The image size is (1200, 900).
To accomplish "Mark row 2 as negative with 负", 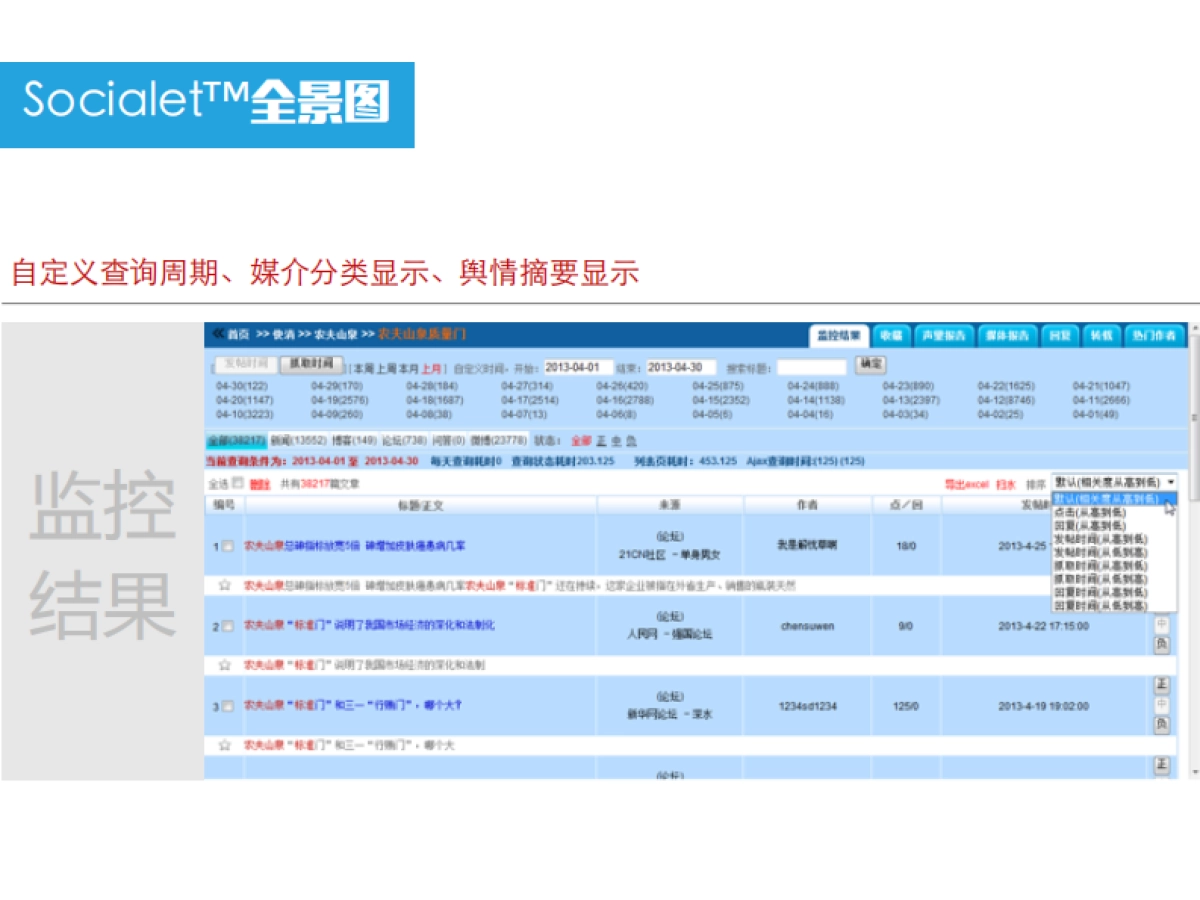I will click(x=1161, y=644).
